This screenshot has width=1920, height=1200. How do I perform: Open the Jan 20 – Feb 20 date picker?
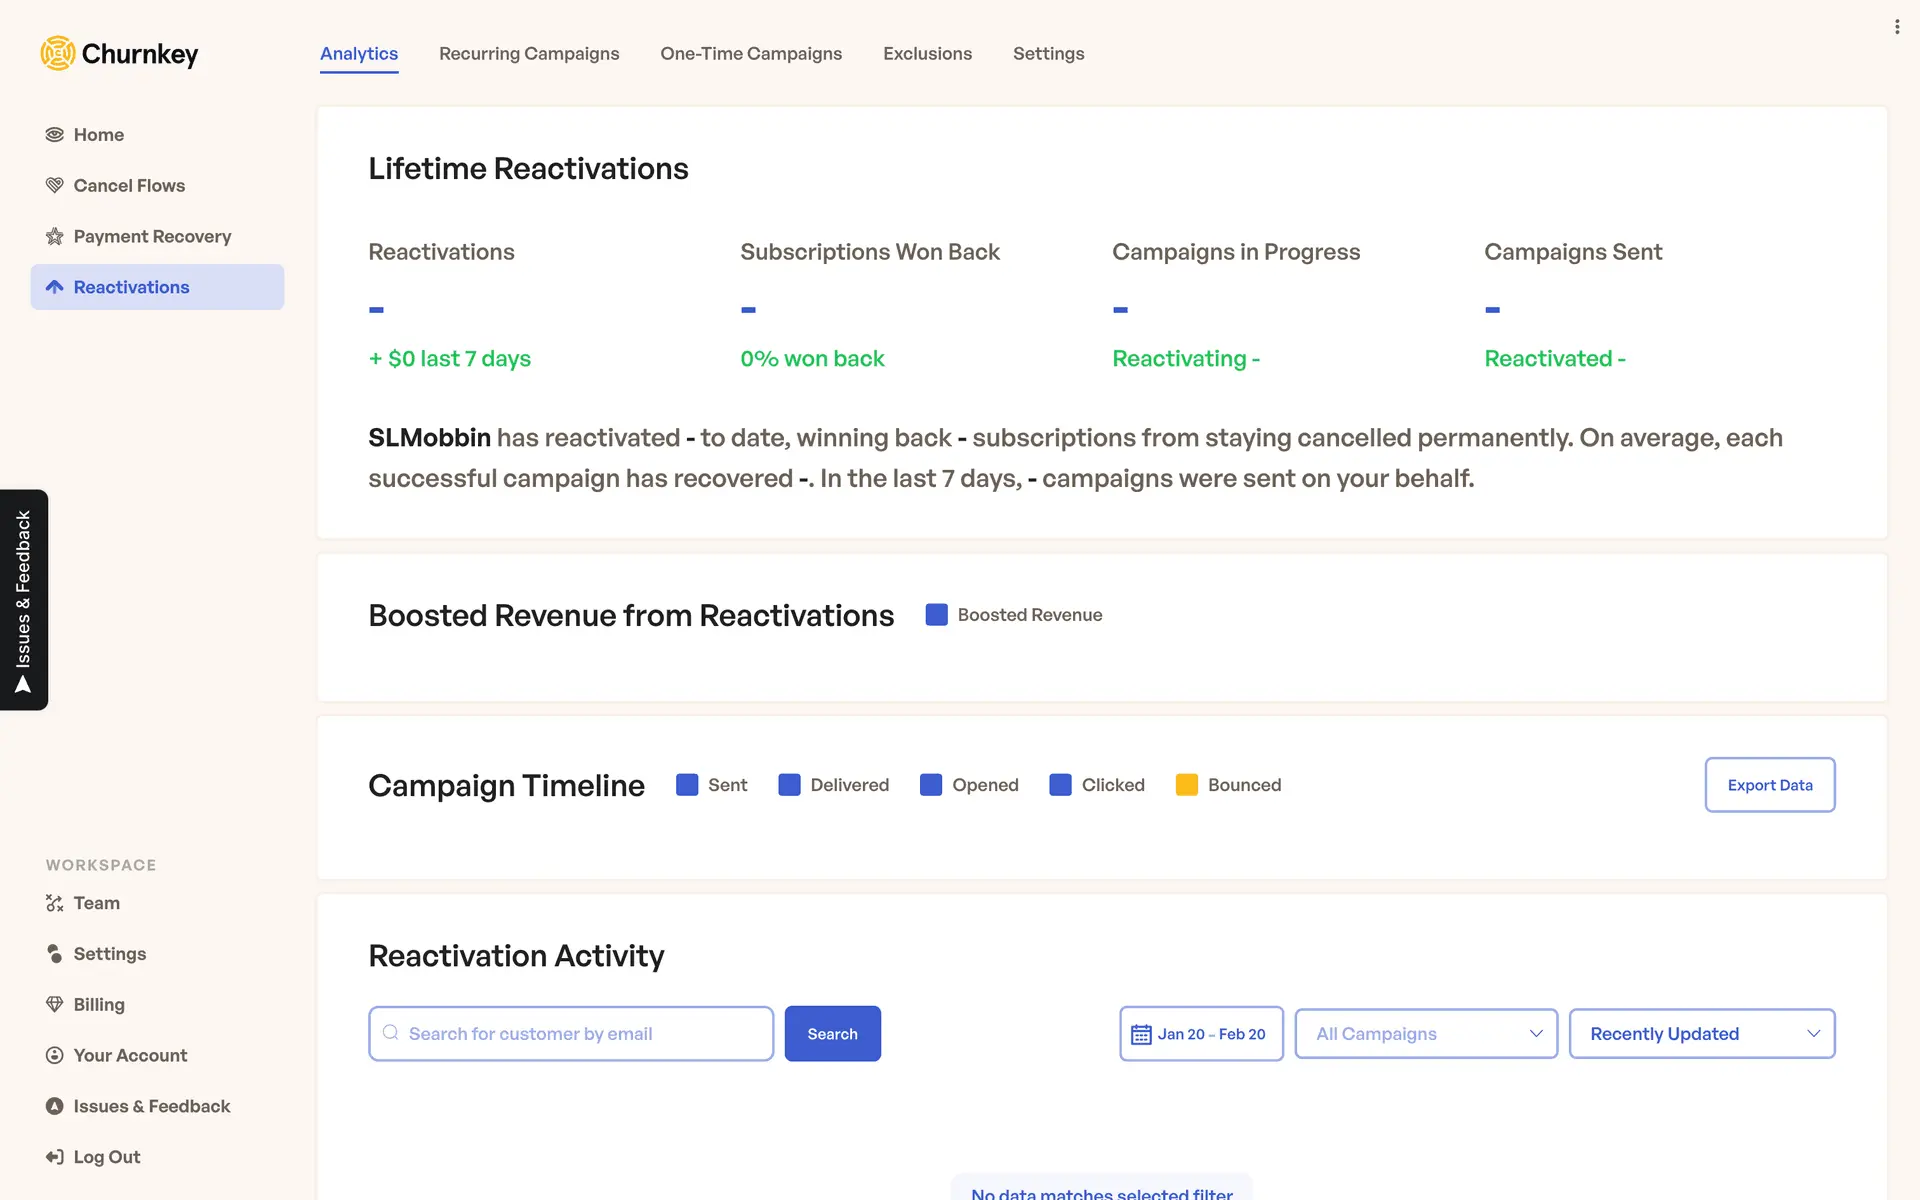tap(1201, 1034)
